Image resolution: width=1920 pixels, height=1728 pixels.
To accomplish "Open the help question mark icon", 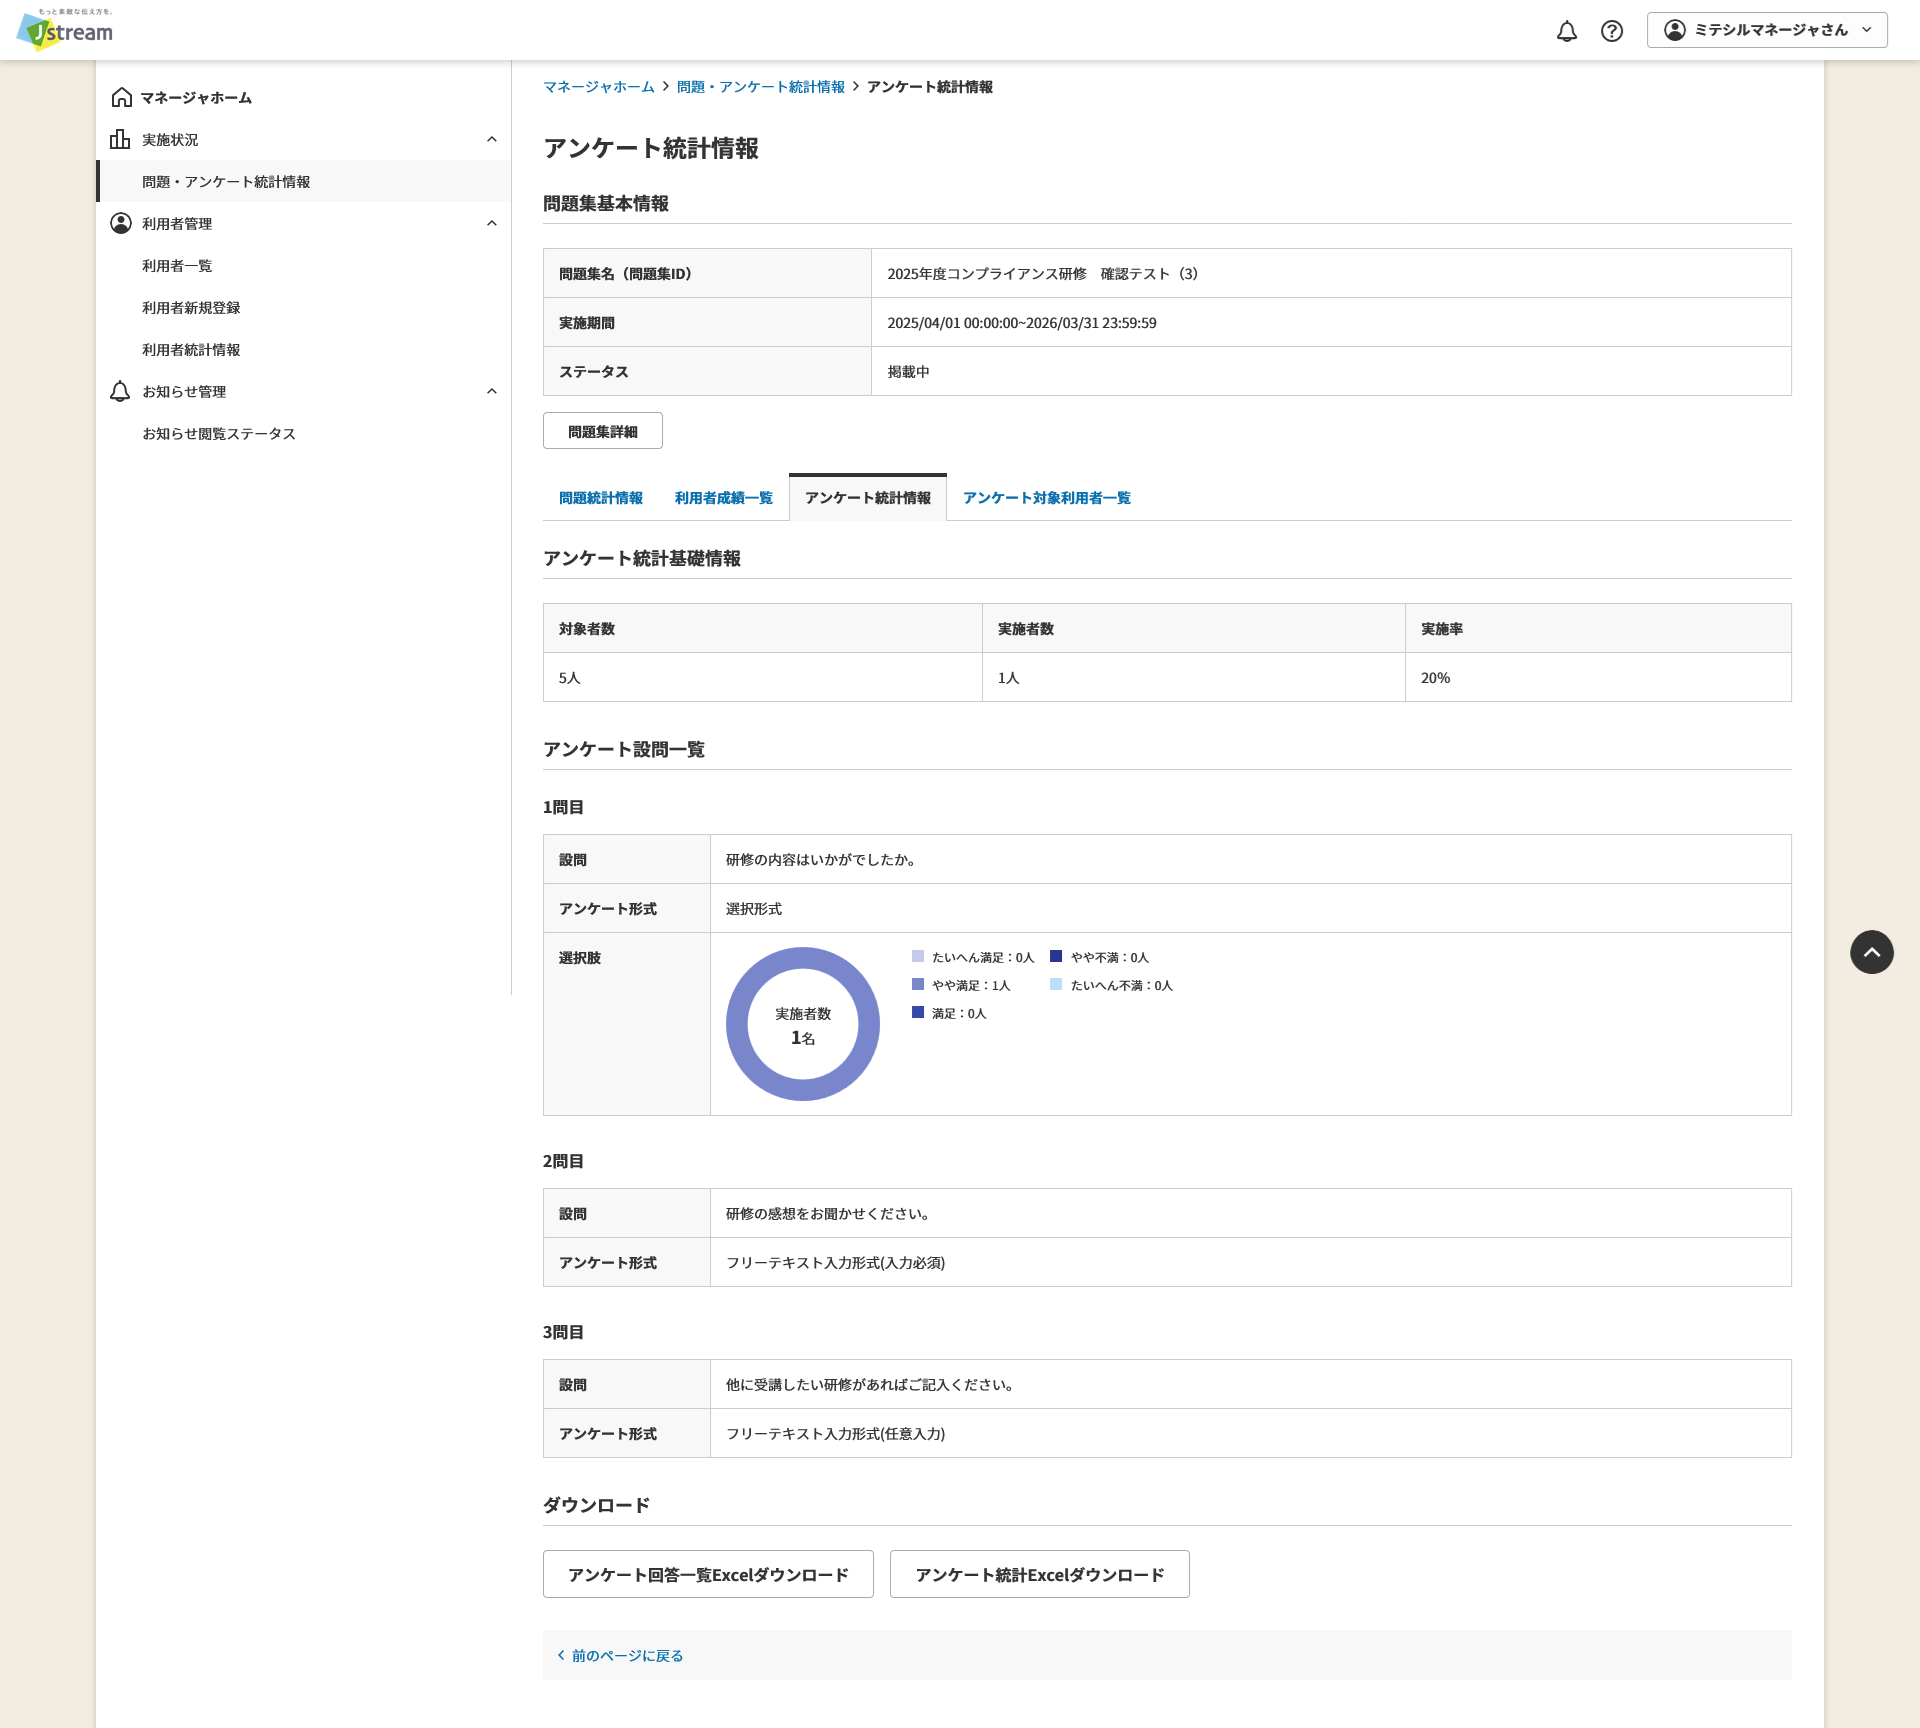I will click(x=1611, y=31).
